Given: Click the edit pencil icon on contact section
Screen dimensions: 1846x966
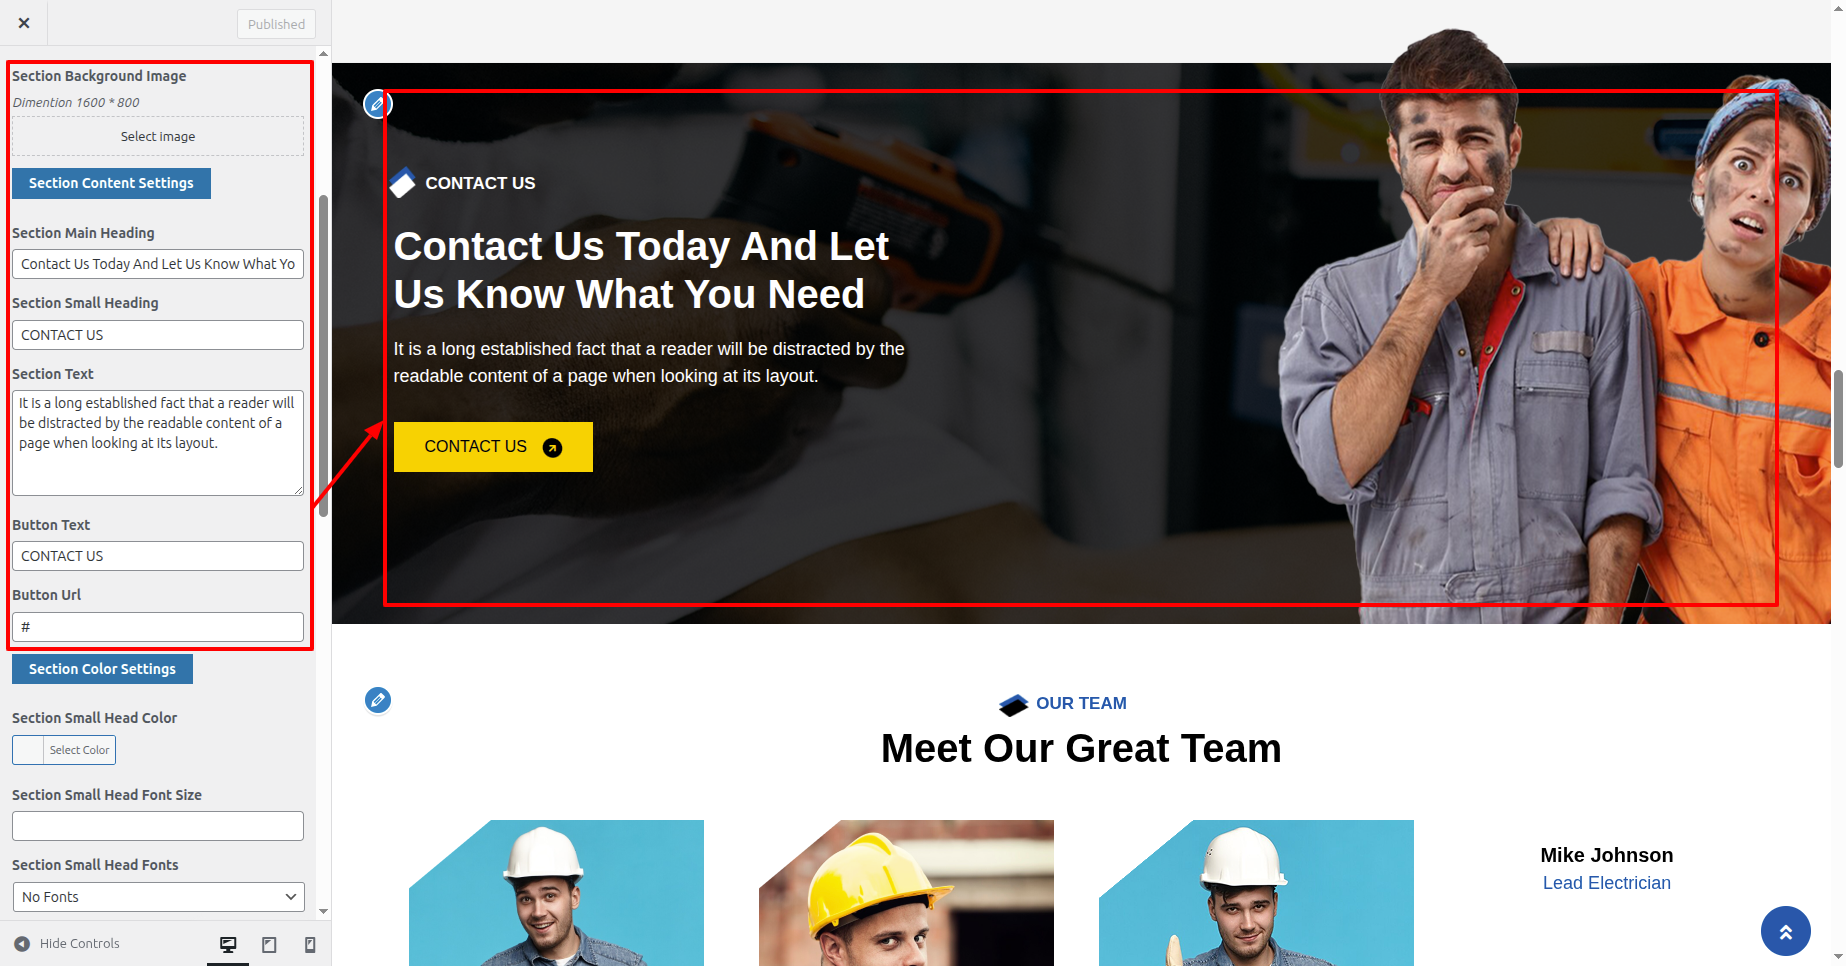Looking at the screenshot, I should [377, 104].
